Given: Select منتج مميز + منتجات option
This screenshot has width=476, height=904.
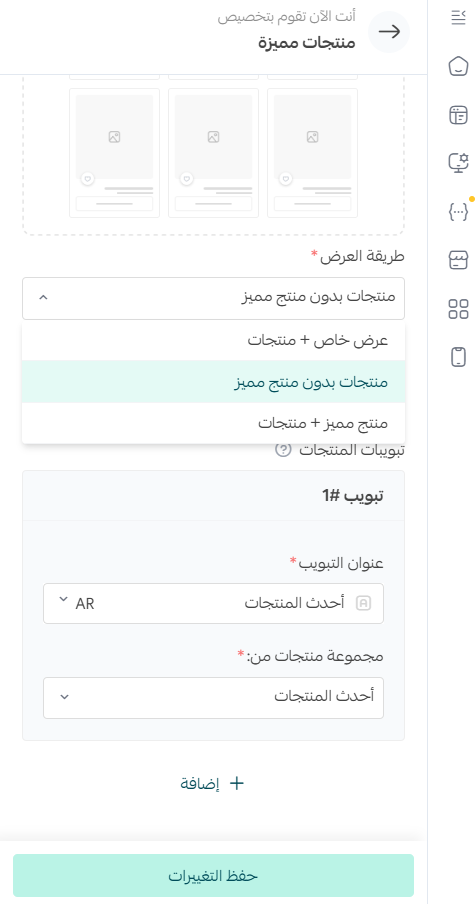Looking at the screenshot, I should pyautogui.click(x=213, y=424).
